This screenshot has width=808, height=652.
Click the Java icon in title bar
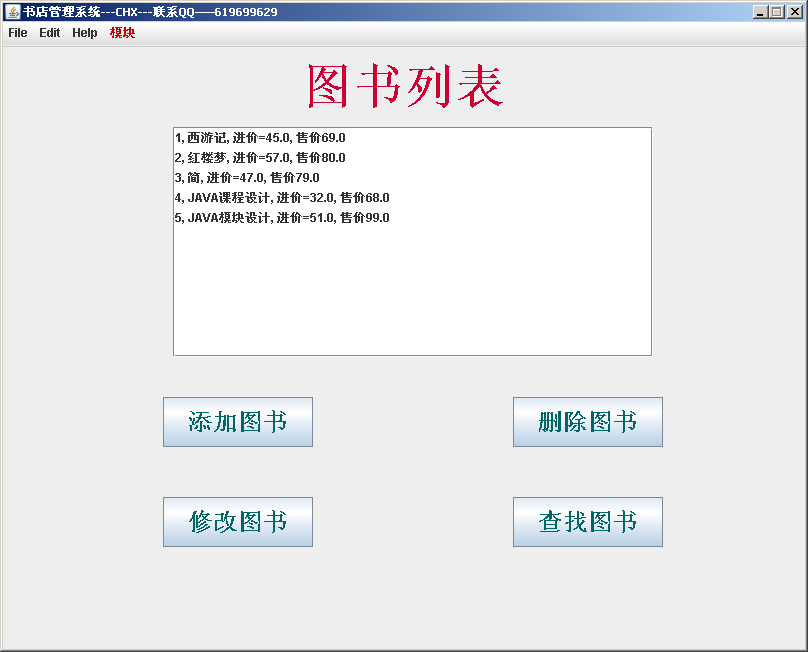[12, 11]
